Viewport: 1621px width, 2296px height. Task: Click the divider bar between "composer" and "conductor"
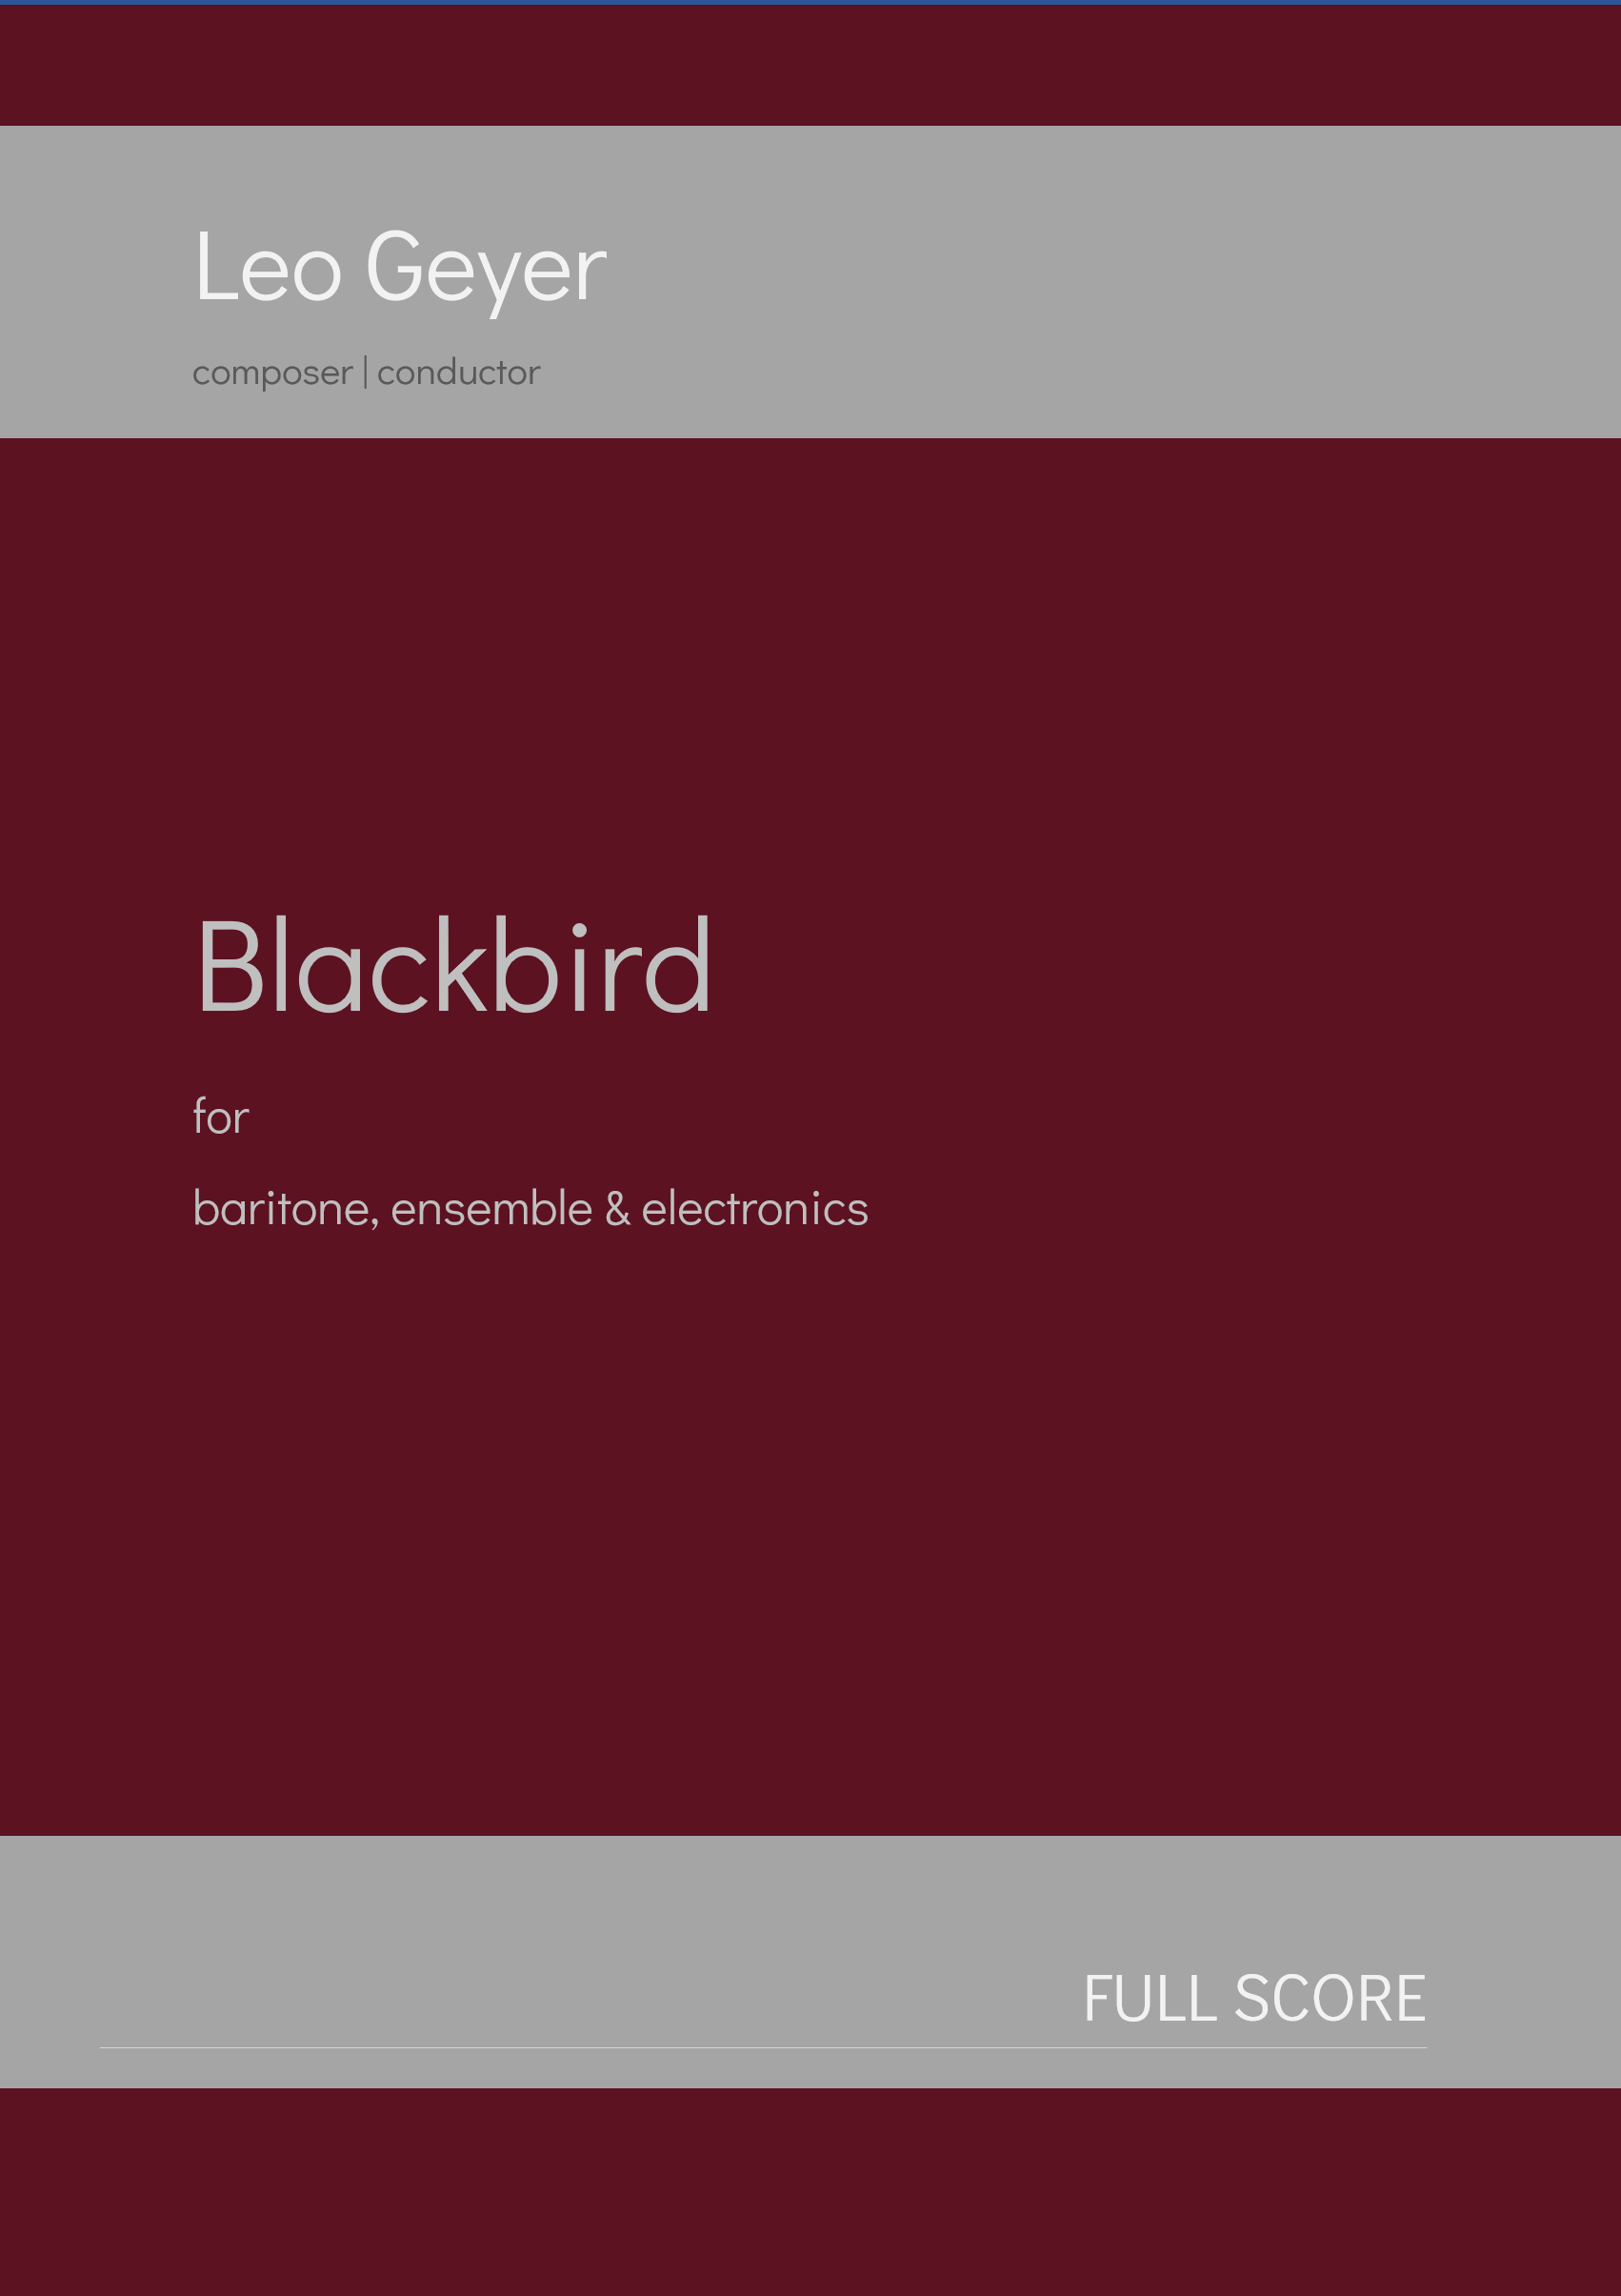pyautogui.click(x=368, y=370)
